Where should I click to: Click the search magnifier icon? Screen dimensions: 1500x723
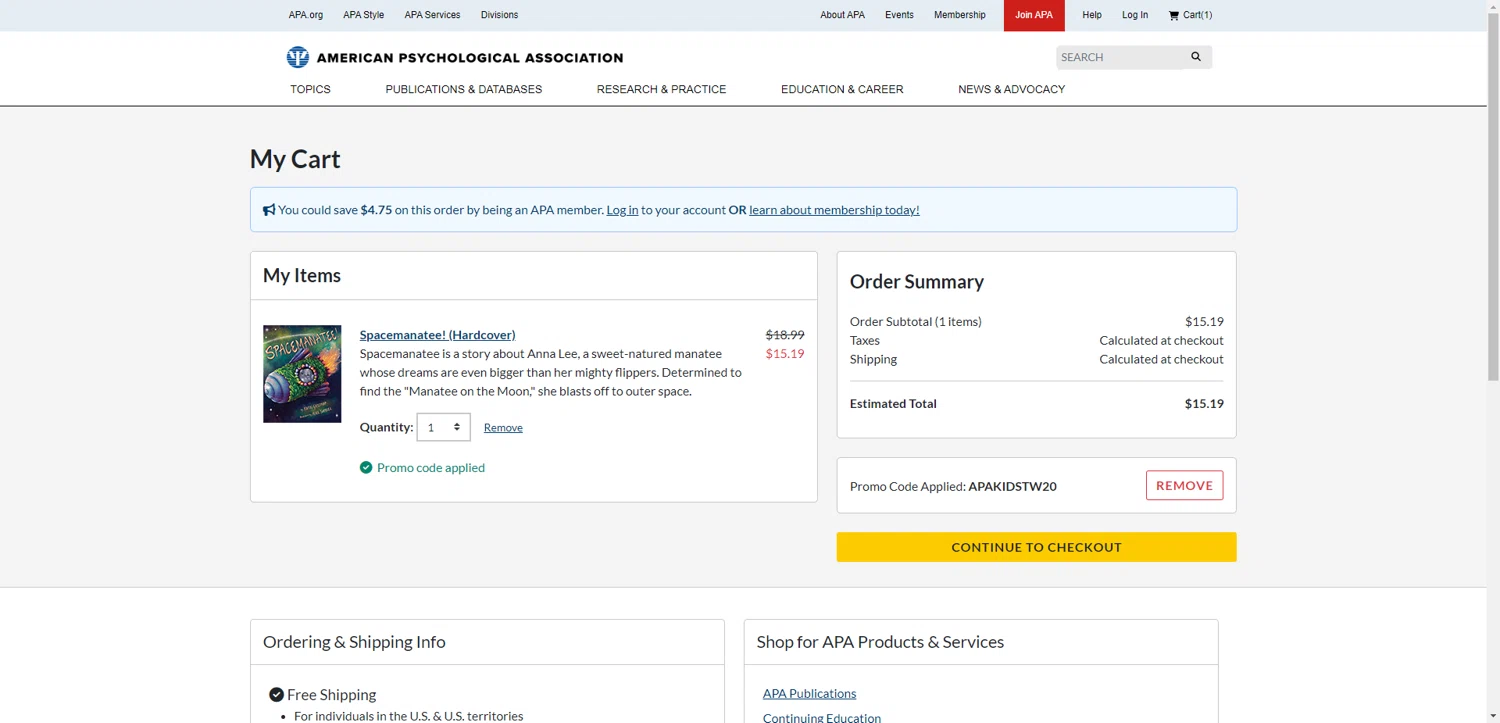click(x=1196, y=57)
